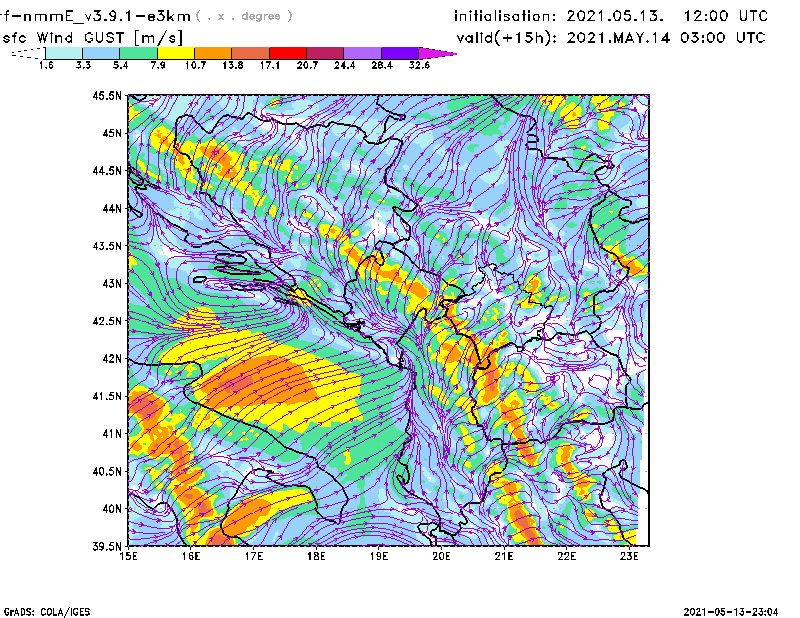The height and width of the screenshot is (618, 800).
Task: Select the red legend swatch from 17.1 to 20.7
Action: point(290,53)
